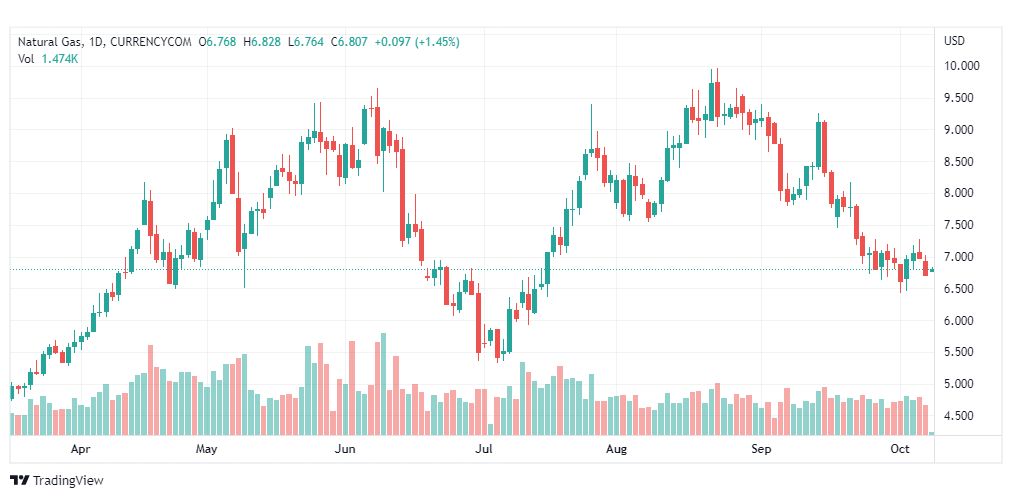
Task: Click the Jul label on time axis
Action: click(484, 450)
